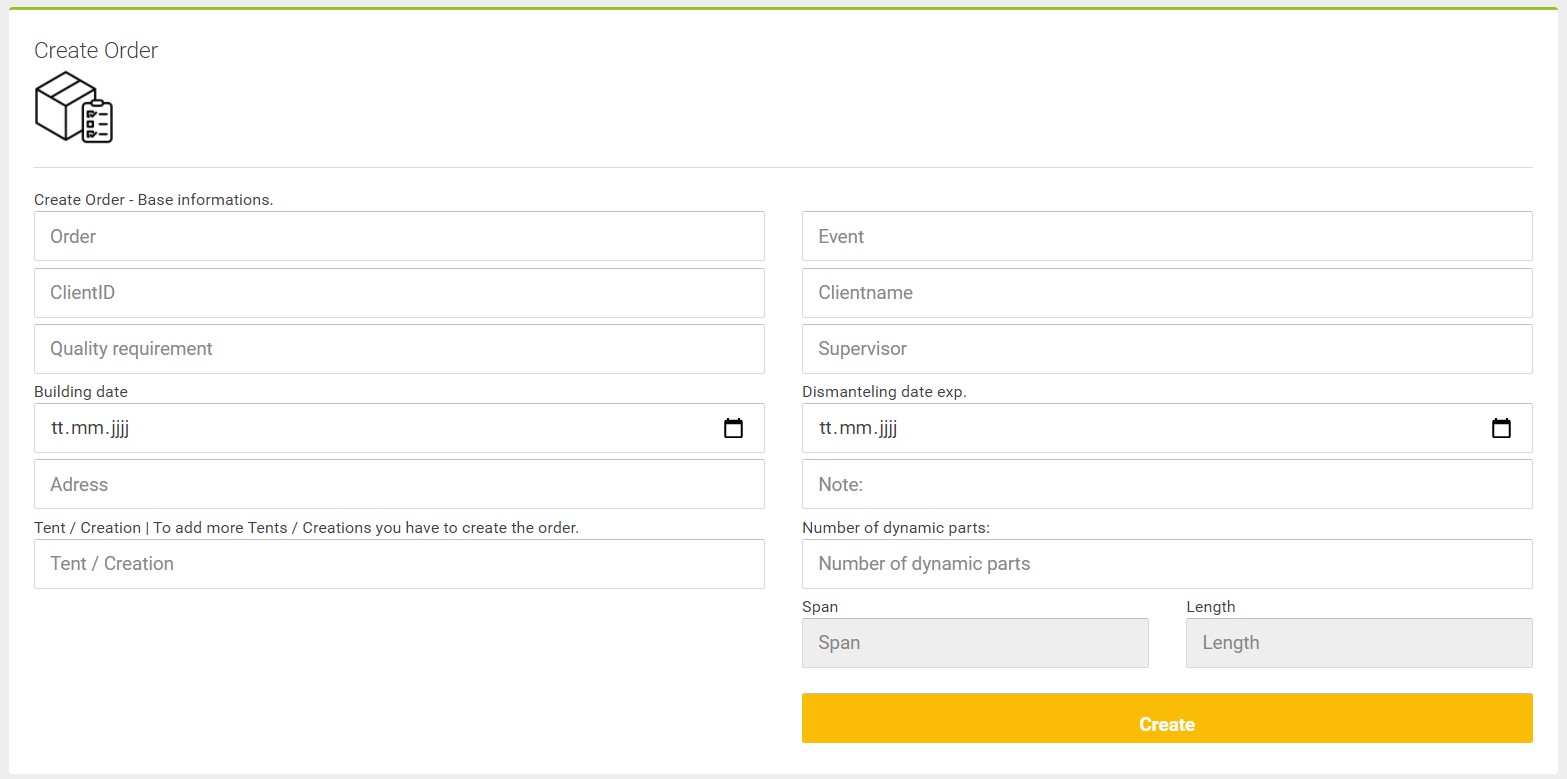
Task: Click the greyed Span field
Action: pyautogui.click(x=975, y=643)
